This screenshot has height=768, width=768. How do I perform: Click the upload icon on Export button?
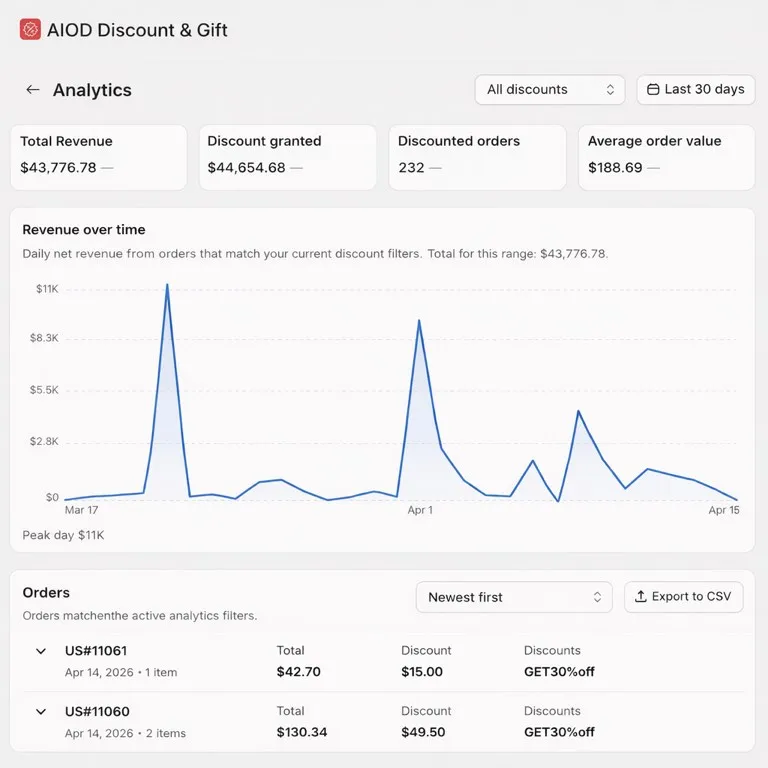tap(640, 597)
